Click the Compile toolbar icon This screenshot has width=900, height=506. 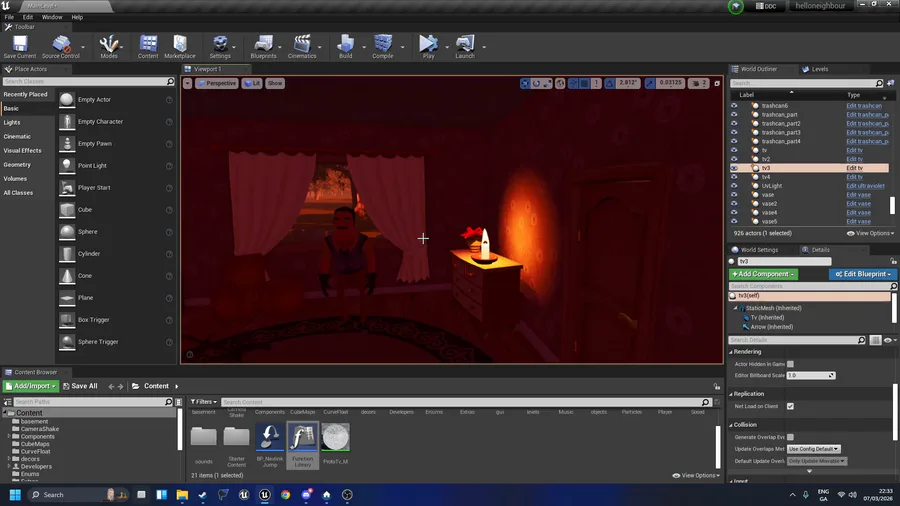[383, 46]
